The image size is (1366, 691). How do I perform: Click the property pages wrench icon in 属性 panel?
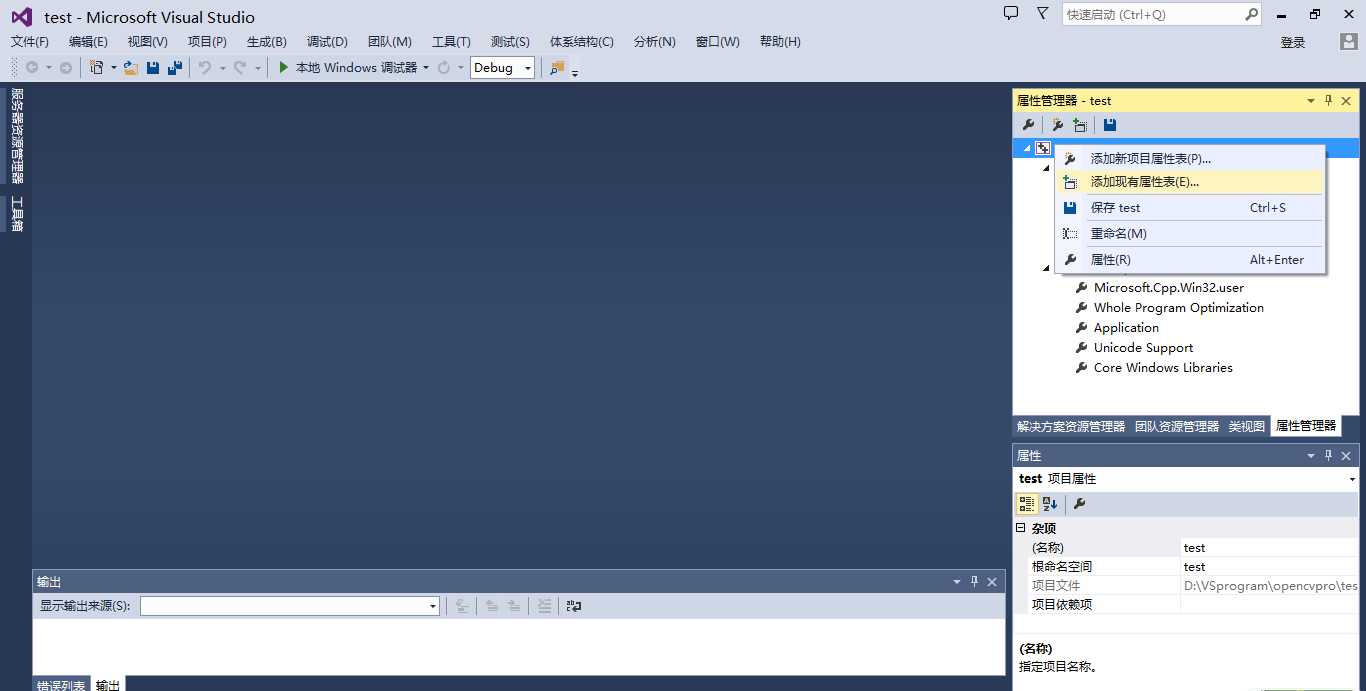[x=1079, y=504]
